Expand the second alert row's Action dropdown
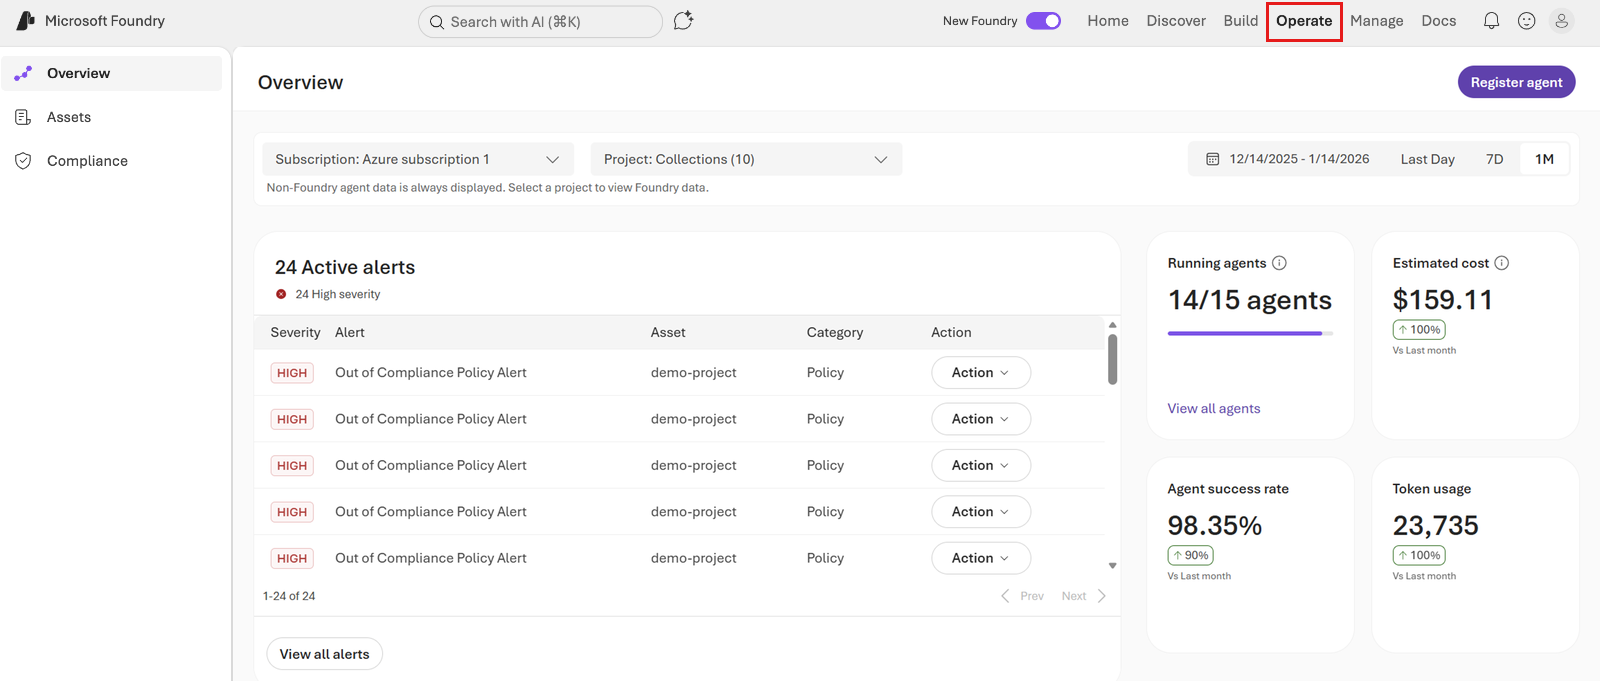 tap(981, 419)
